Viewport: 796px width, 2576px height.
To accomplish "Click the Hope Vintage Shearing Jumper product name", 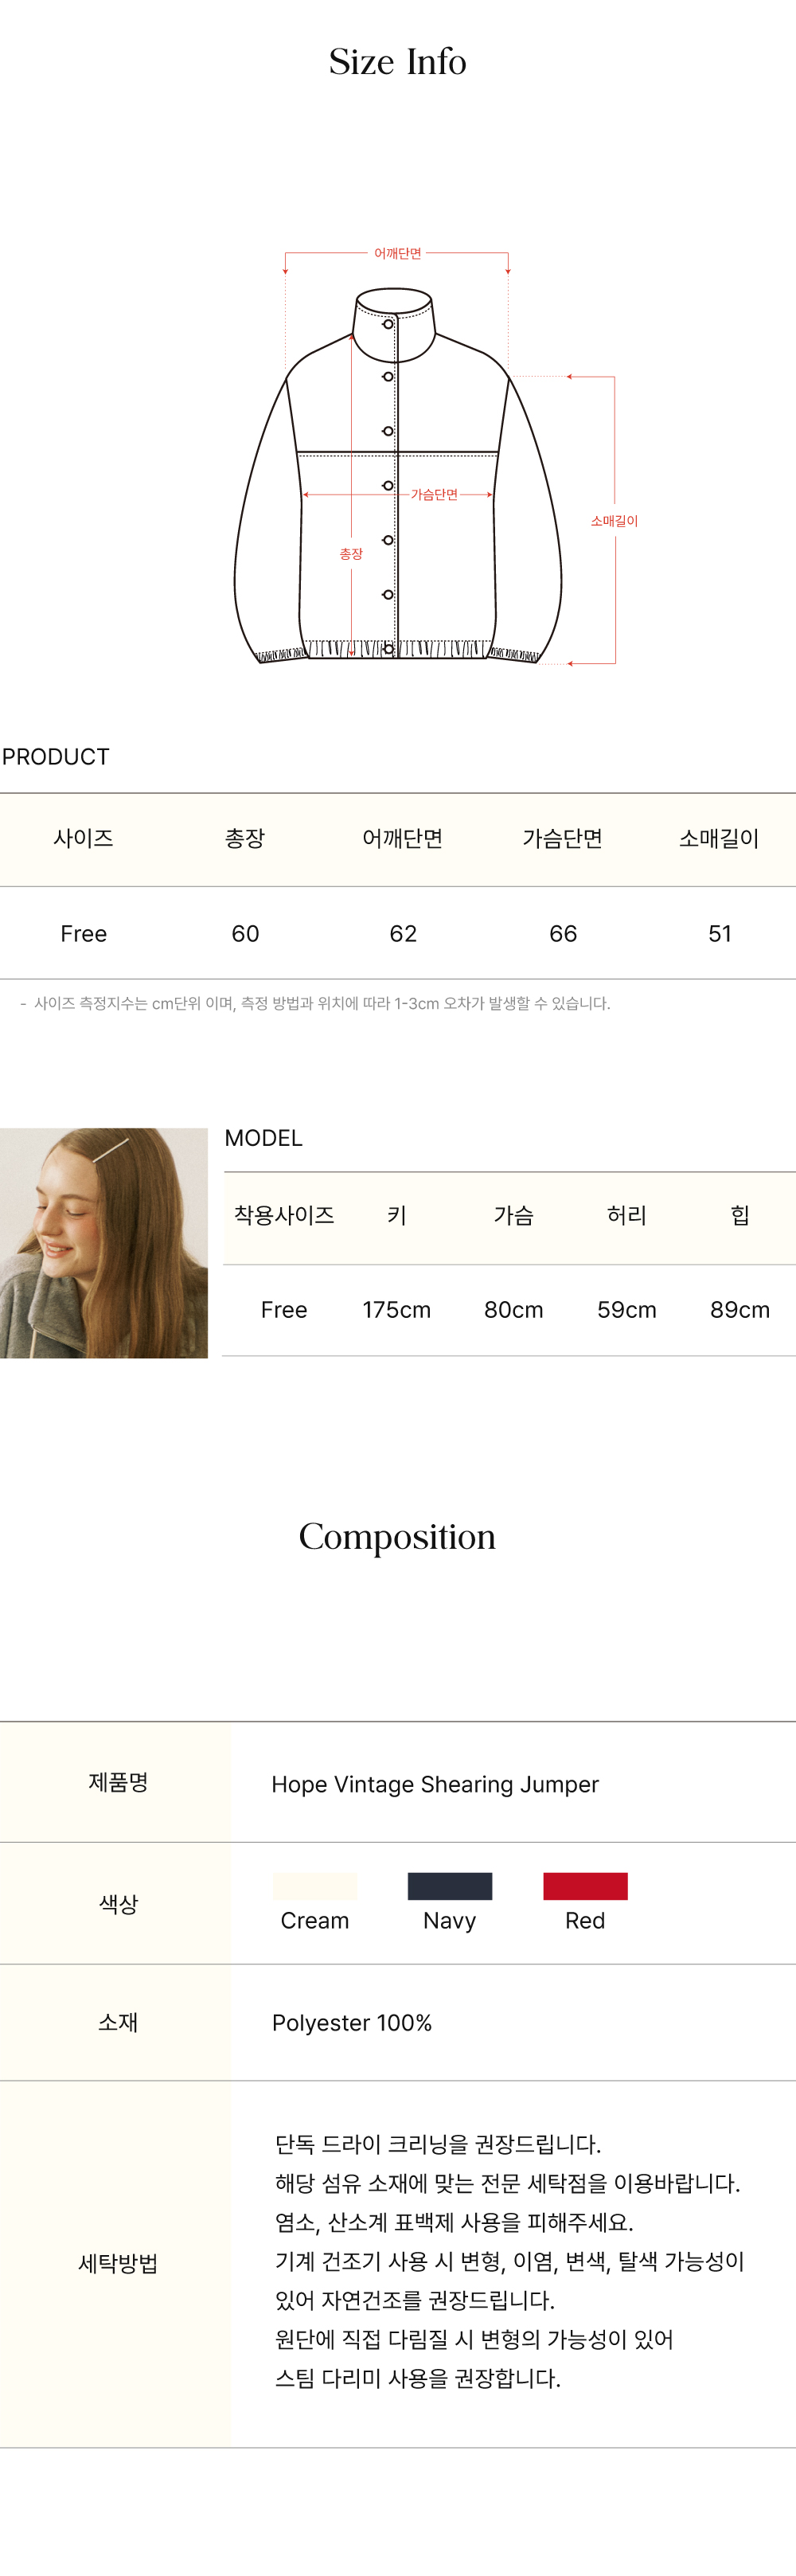I will tap(435, 1784).
